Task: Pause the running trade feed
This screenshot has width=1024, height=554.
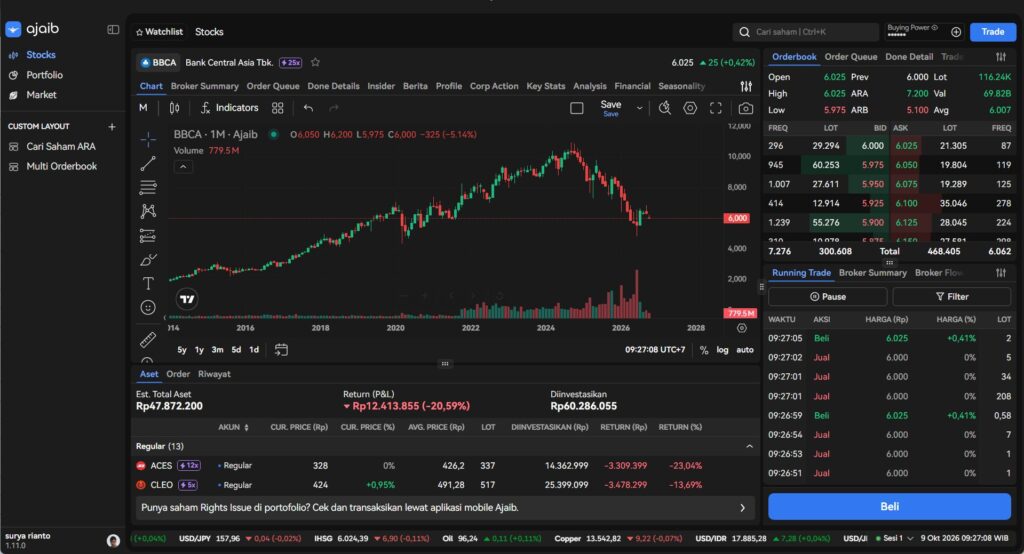Action: point(827,297)
